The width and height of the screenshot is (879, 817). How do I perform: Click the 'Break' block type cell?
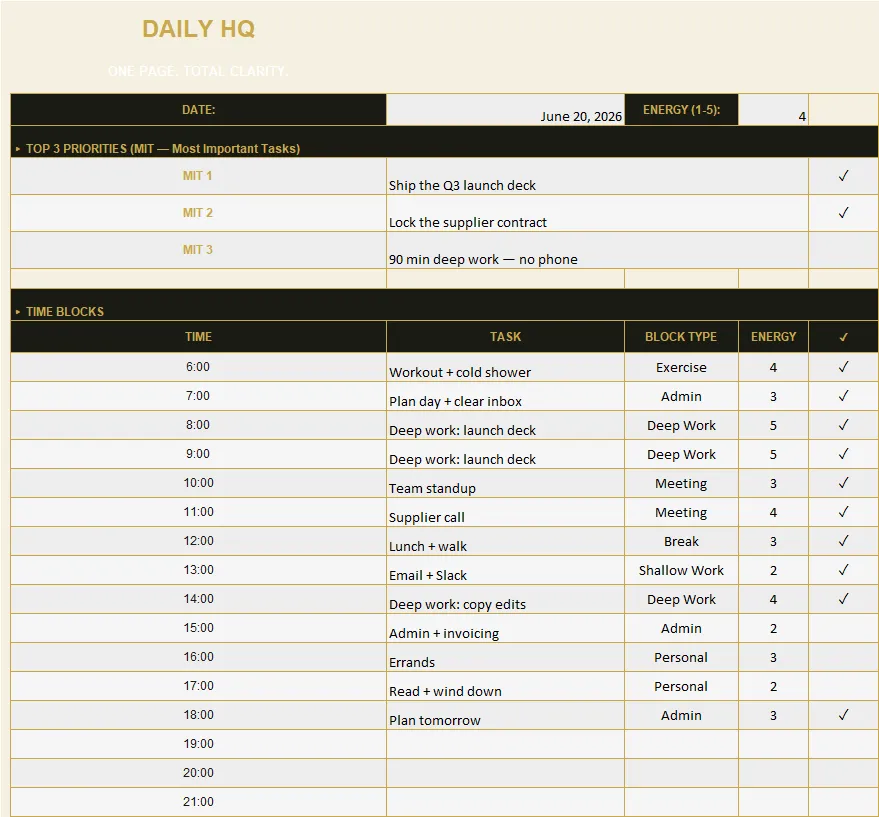[681, 541]
